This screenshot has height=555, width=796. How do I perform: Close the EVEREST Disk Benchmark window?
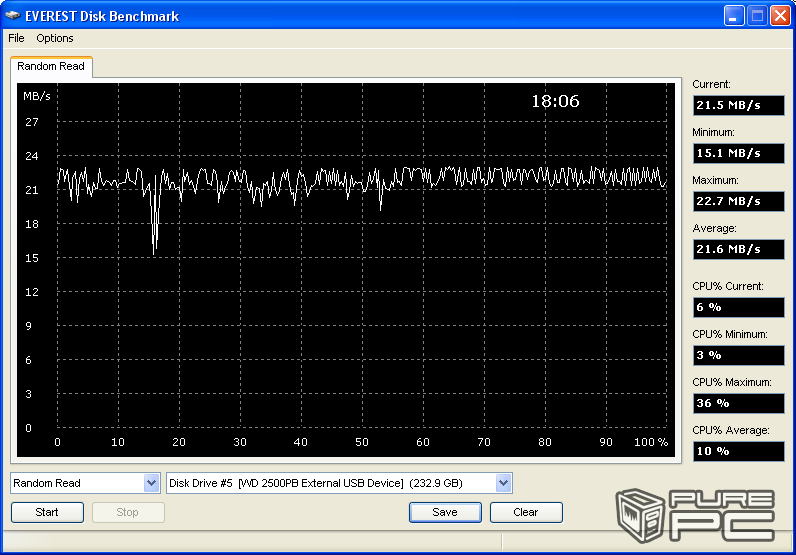[780, 16]
